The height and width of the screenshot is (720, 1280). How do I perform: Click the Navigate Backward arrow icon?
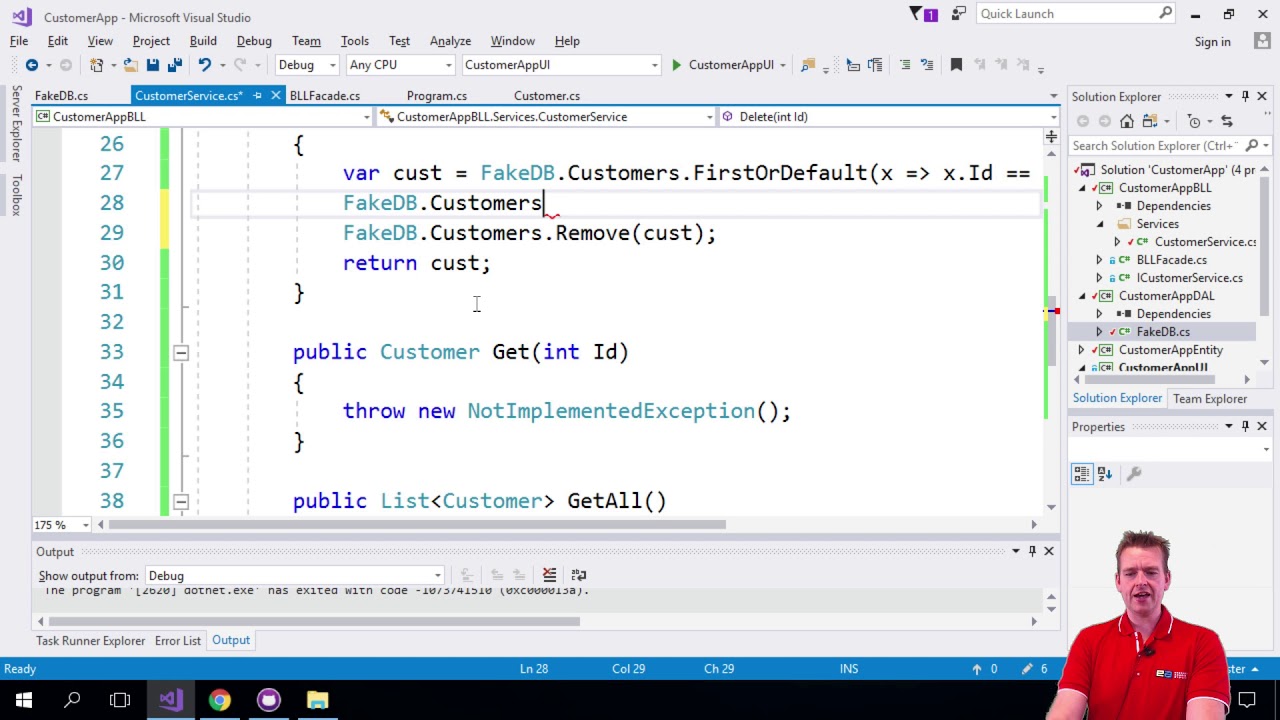[x=32, y=65]
